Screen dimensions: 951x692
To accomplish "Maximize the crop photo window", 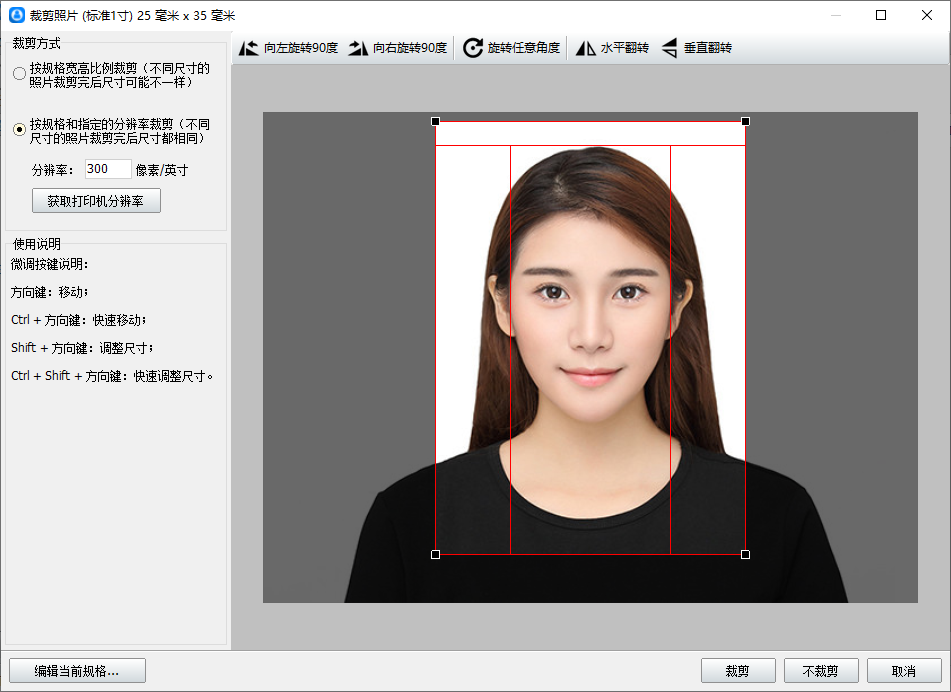I will (881, 15).
